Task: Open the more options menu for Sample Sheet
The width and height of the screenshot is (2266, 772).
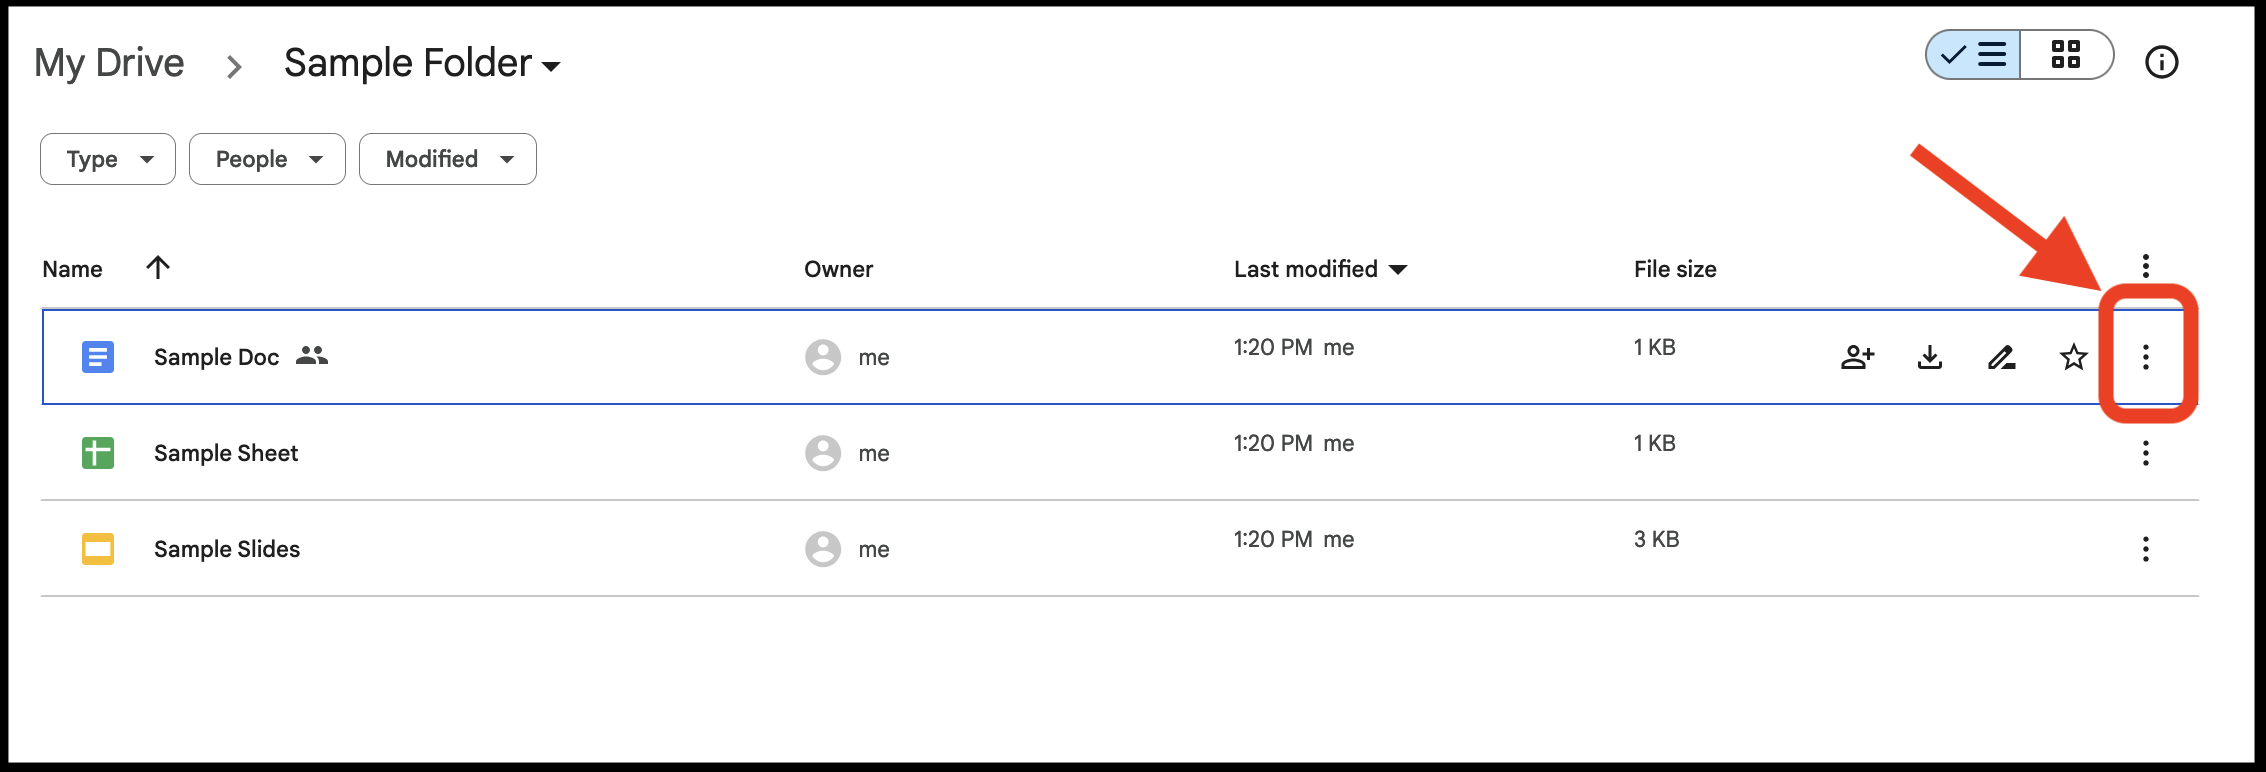Action: point(2146,453)
